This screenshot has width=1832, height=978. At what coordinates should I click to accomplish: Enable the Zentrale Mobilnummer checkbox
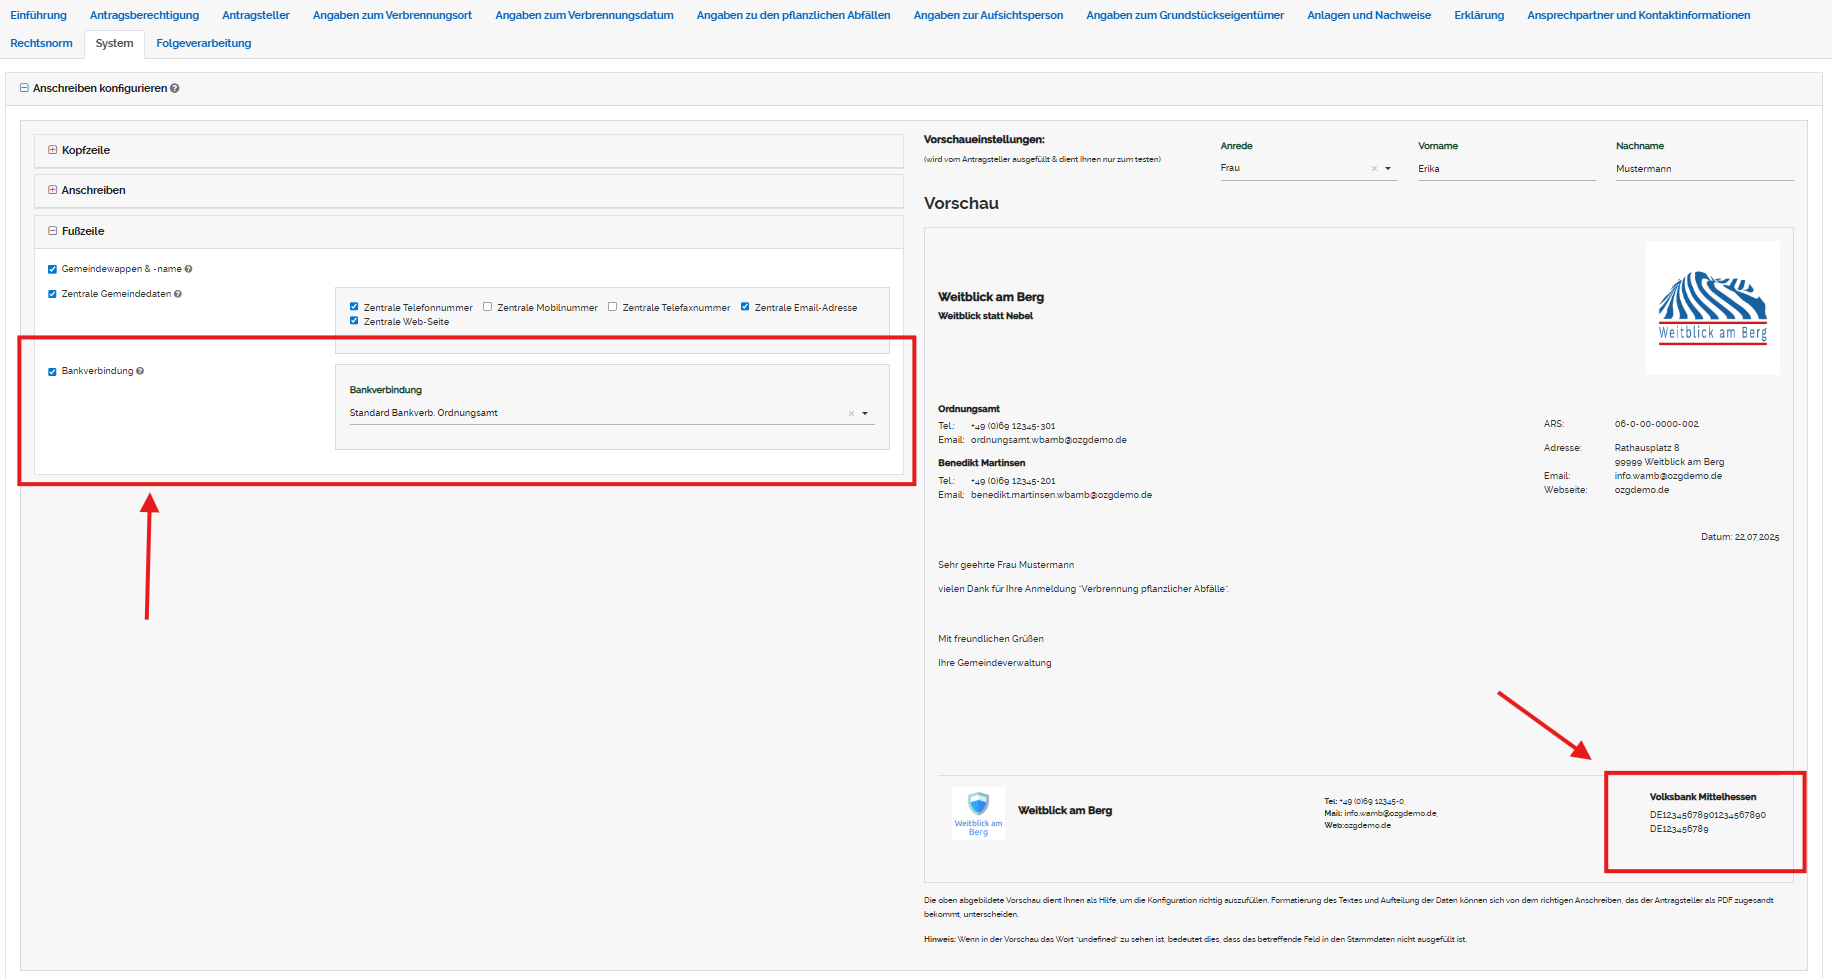coord(488,307)
